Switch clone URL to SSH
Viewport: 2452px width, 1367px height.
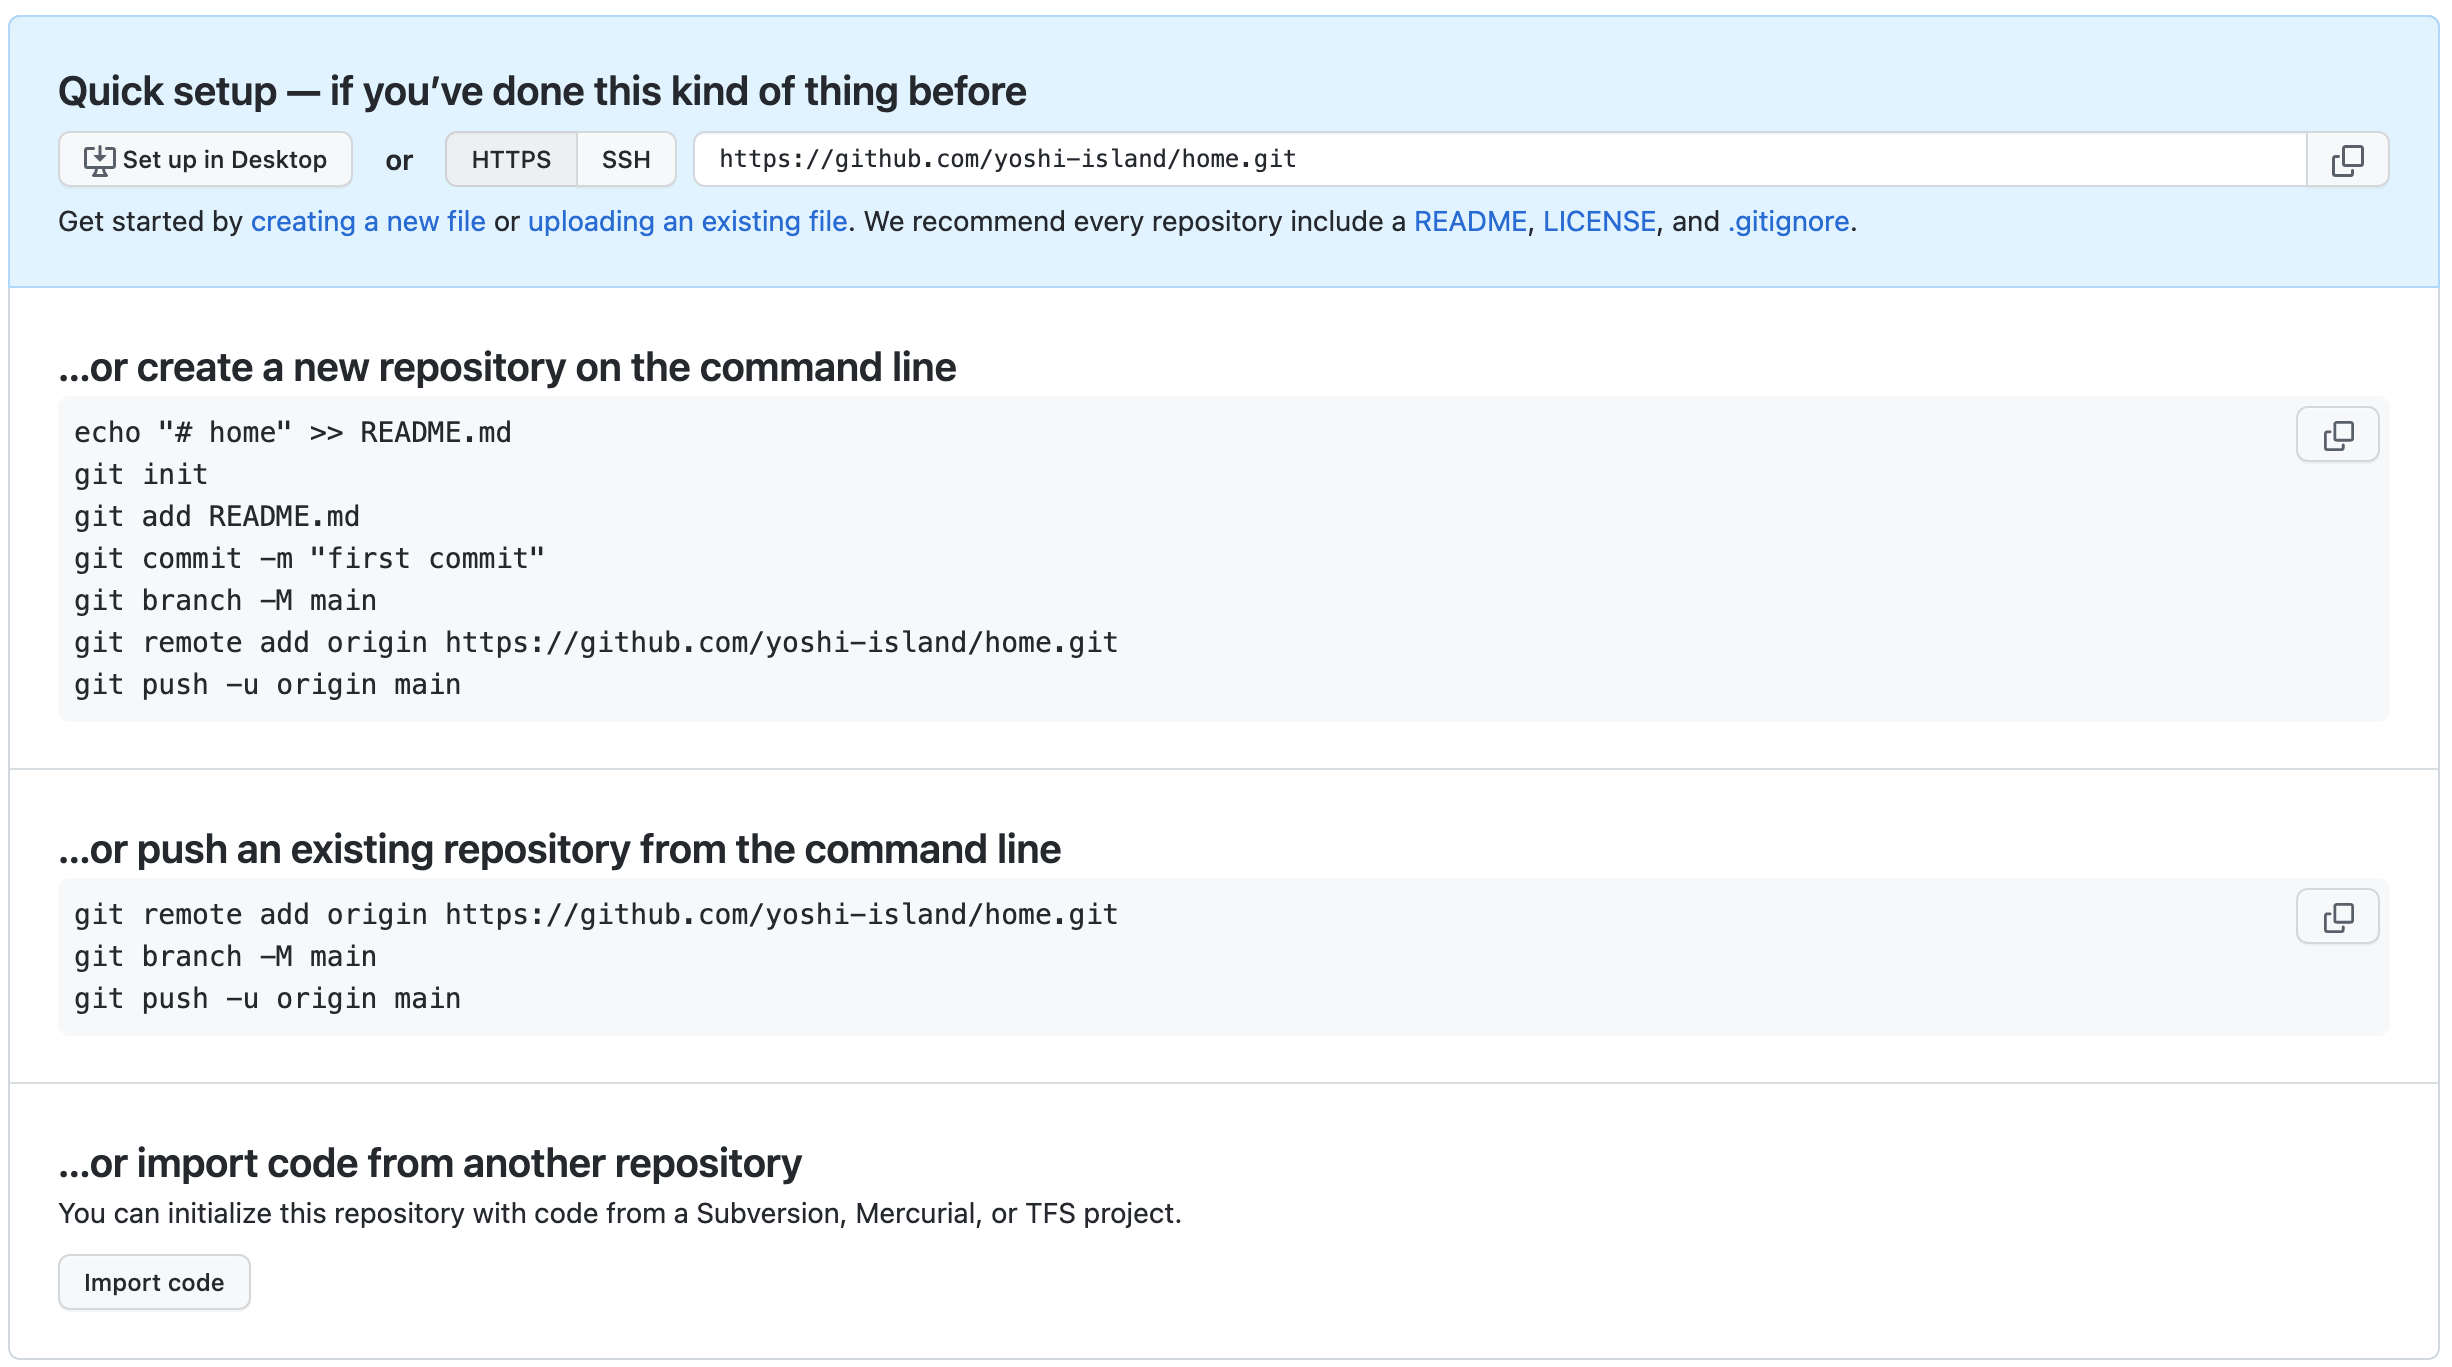tap(626, 160)
